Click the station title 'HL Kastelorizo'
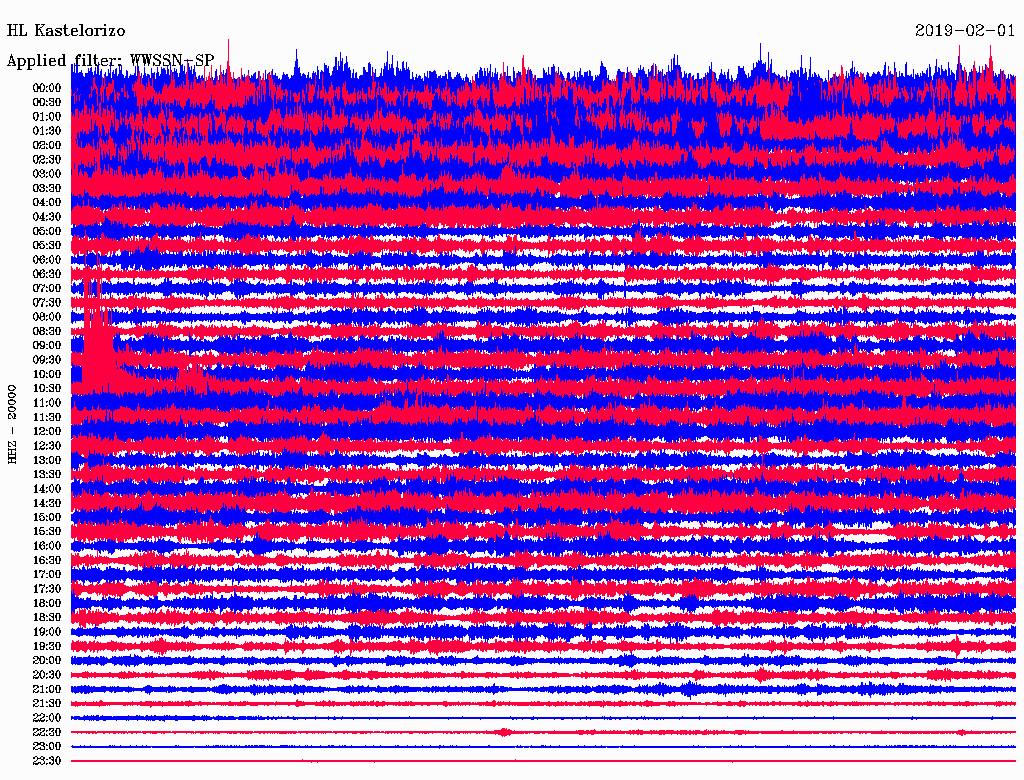The image size is (1024, 780). pos(66,31)
